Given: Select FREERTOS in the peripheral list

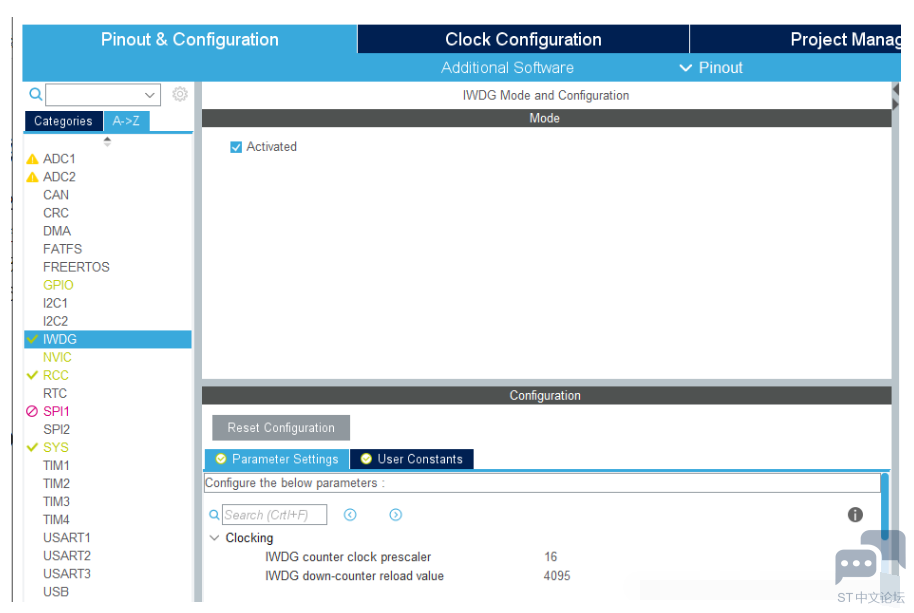Looking at the screenshot, I should coord(76,267).
